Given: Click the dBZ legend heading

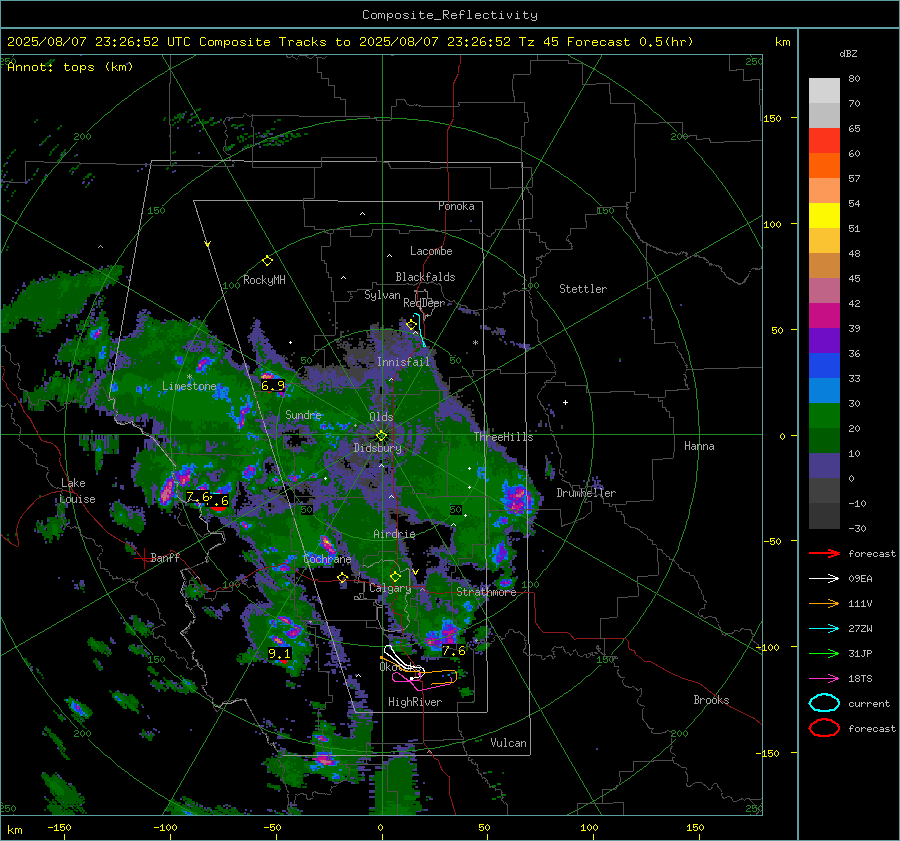Looking at the screenshot, I should tap(848, 54).
